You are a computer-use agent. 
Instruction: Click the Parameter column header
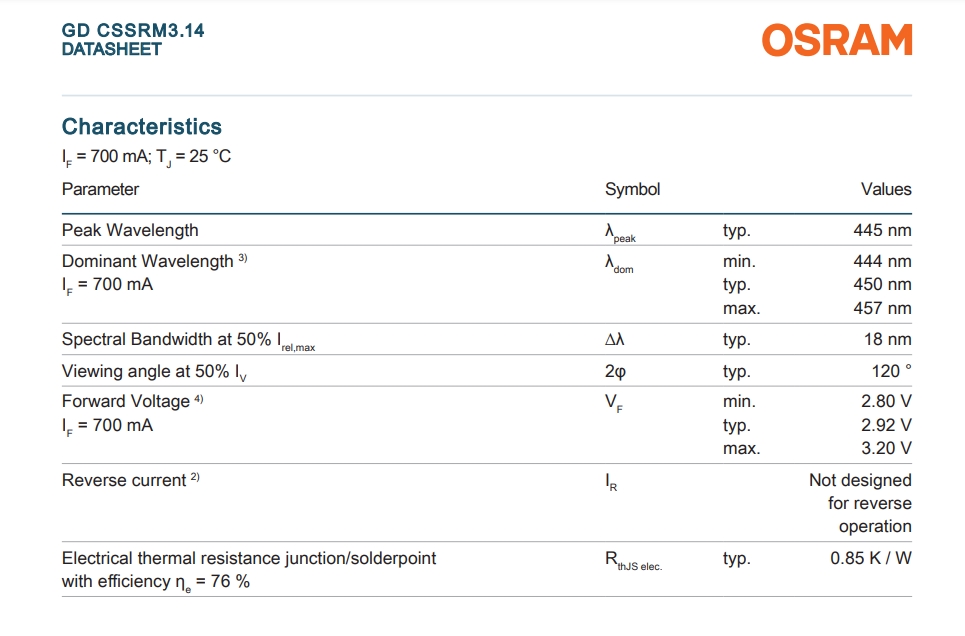tap(100, 189)
